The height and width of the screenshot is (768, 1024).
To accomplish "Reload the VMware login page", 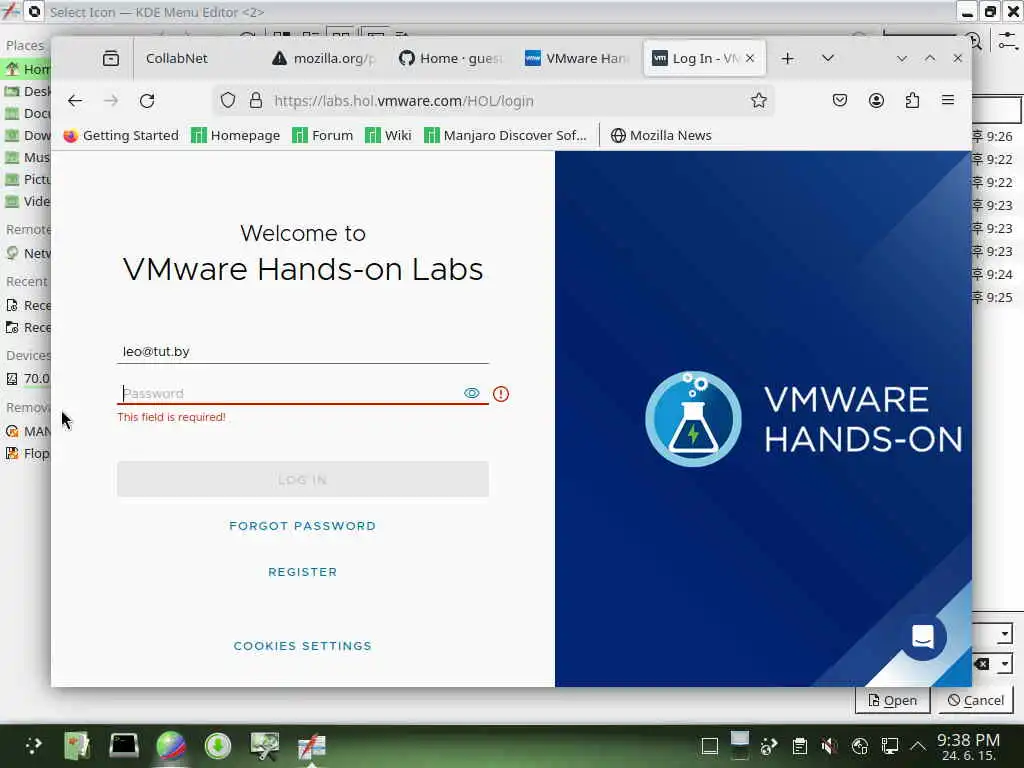I will pos(147,101).
